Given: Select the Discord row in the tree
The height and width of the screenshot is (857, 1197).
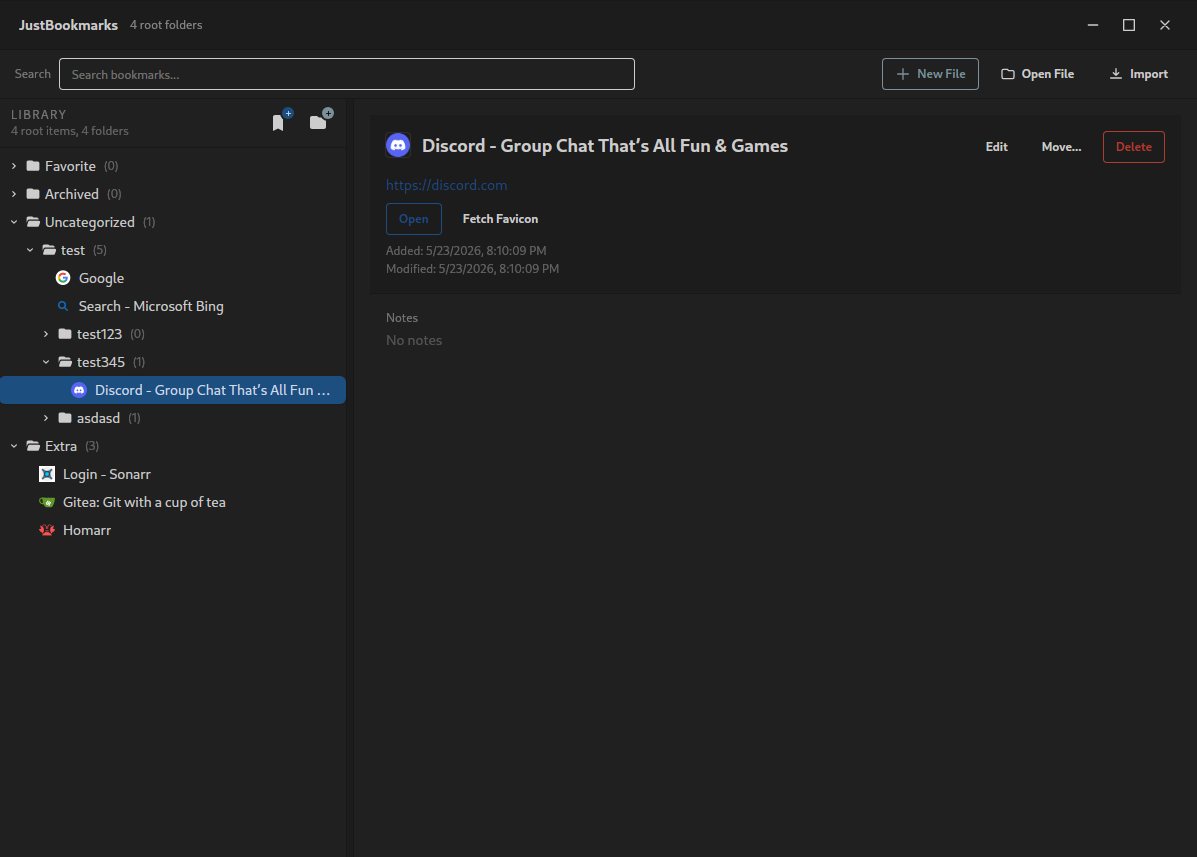Looking at the screenshot, I should coord(173,390).
